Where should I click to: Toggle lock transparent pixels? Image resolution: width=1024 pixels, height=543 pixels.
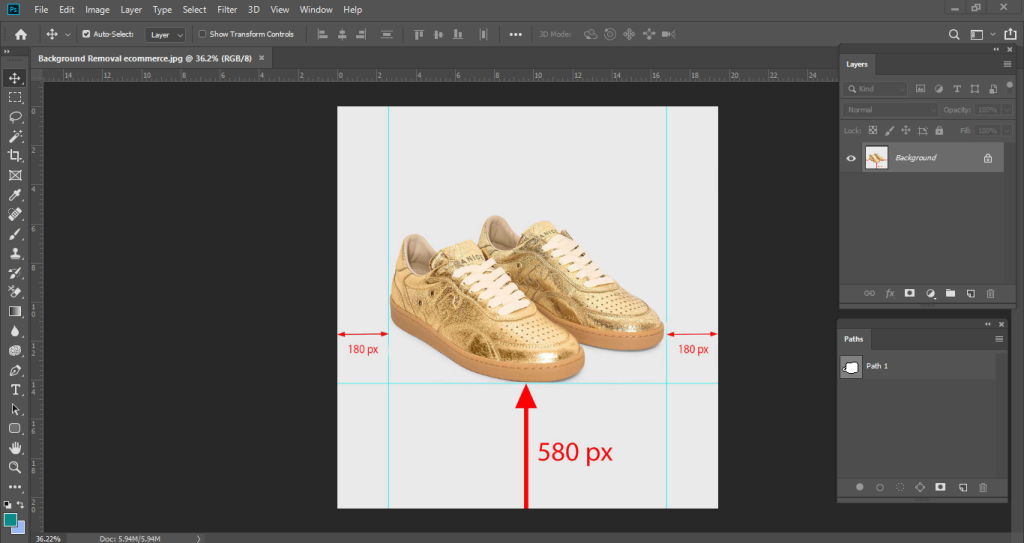click(x=872, y=131)
